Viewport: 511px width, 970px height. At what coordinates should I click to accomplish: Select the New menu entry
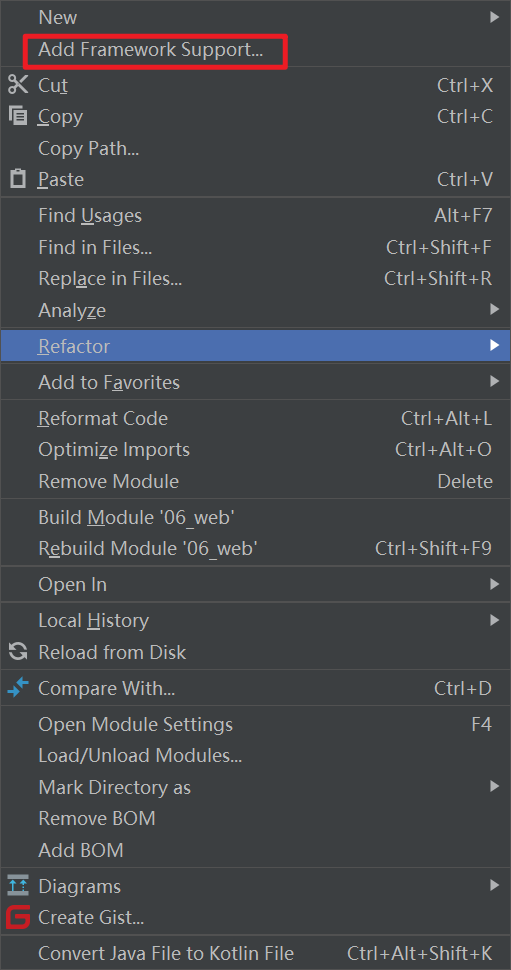256,17
